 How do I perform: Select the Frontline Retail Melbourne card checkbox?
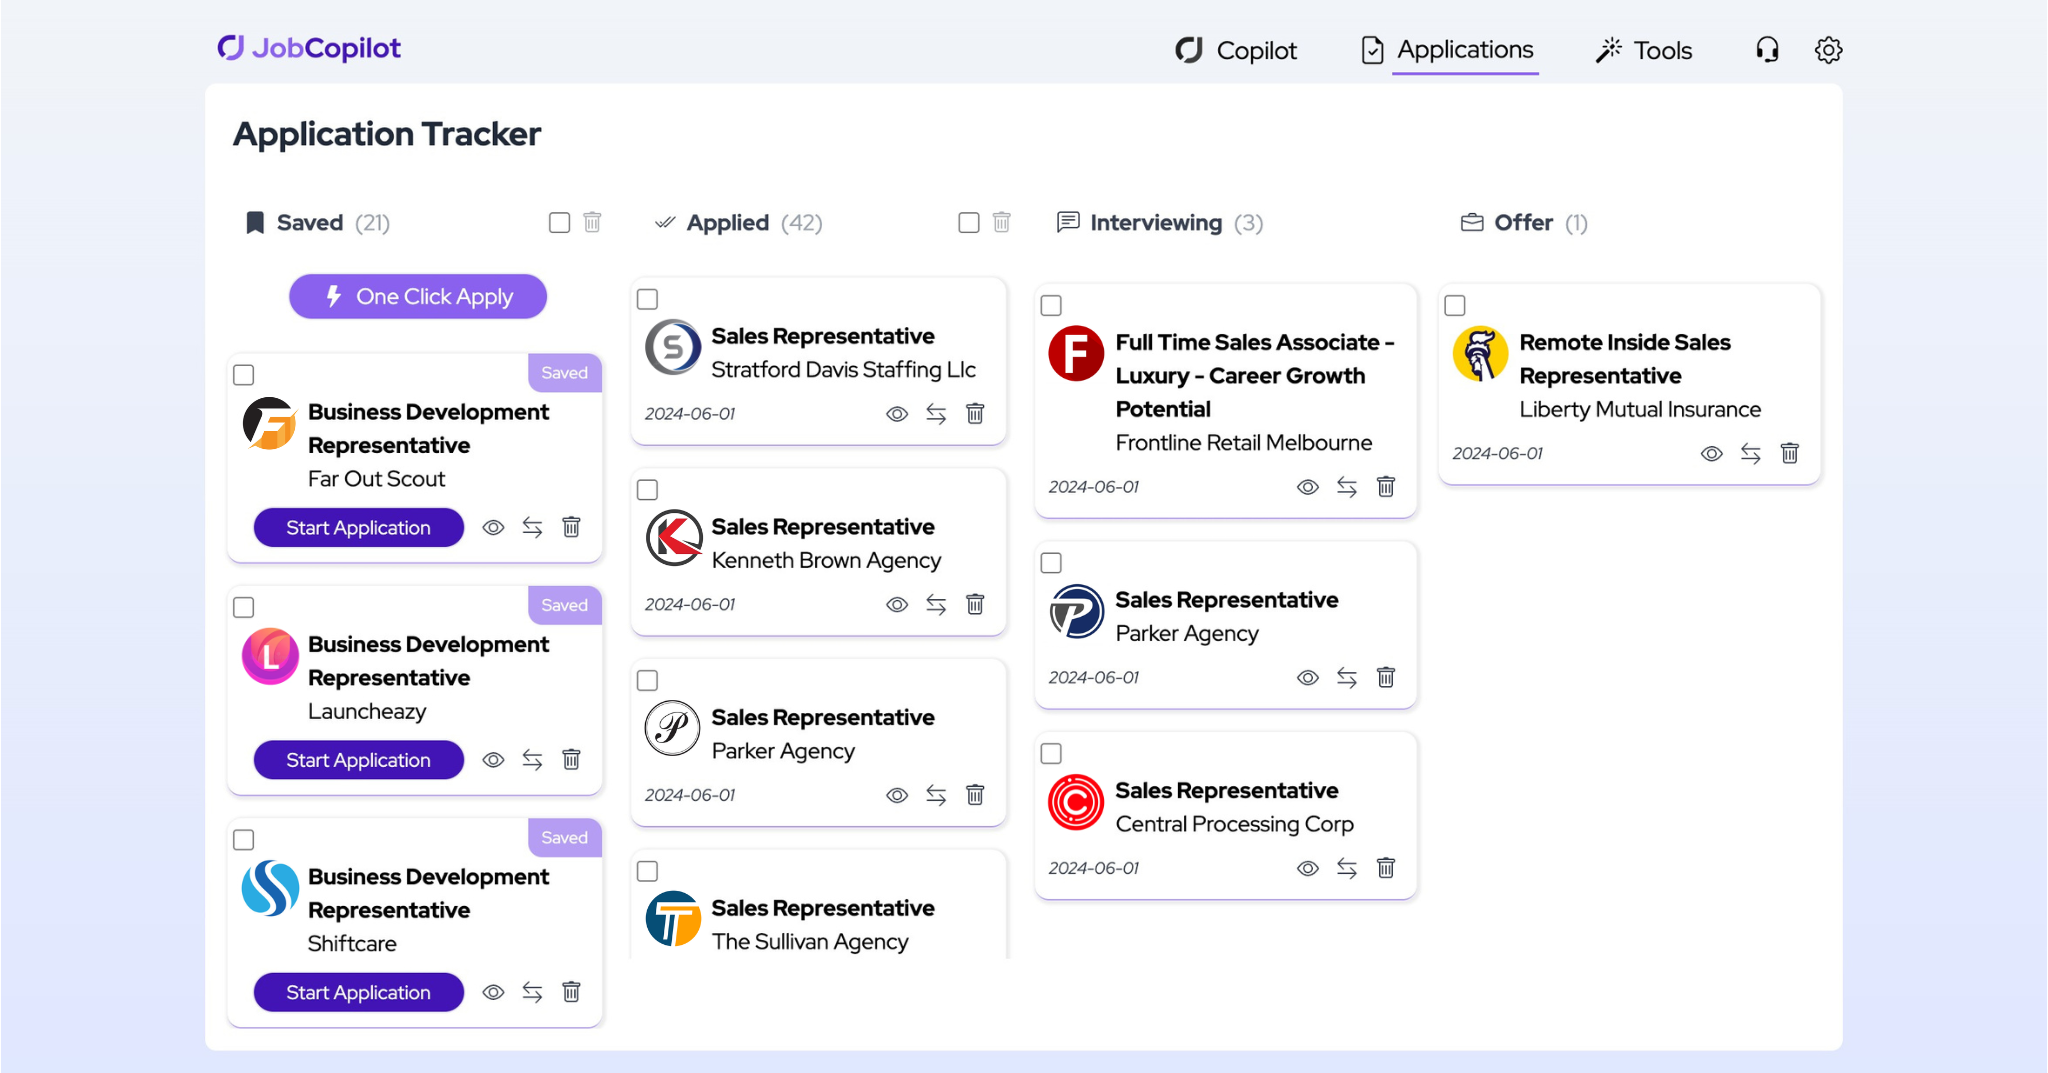1051,305
